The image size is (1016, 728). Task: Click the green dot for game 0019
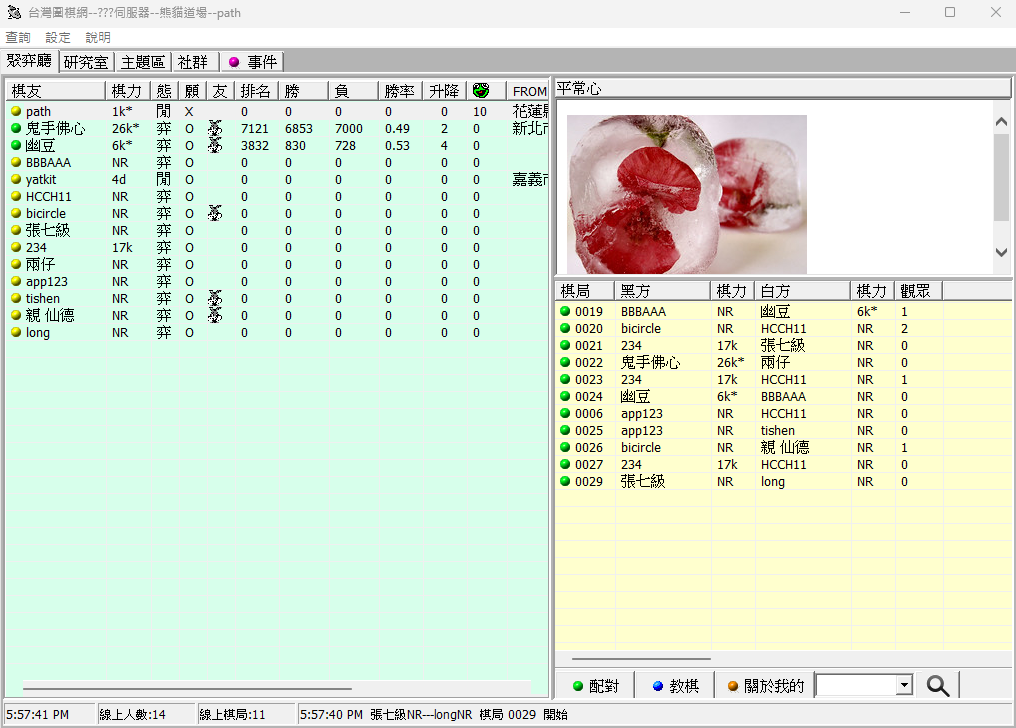[x=565, y=312]
